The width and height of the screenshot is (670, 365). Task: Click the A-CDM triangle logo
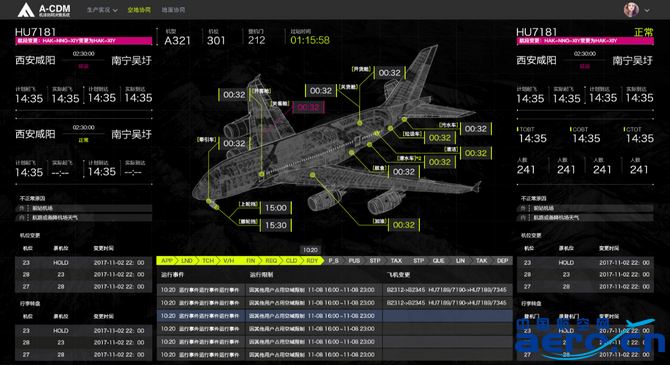pyautogui.click(x=26, y=10)
